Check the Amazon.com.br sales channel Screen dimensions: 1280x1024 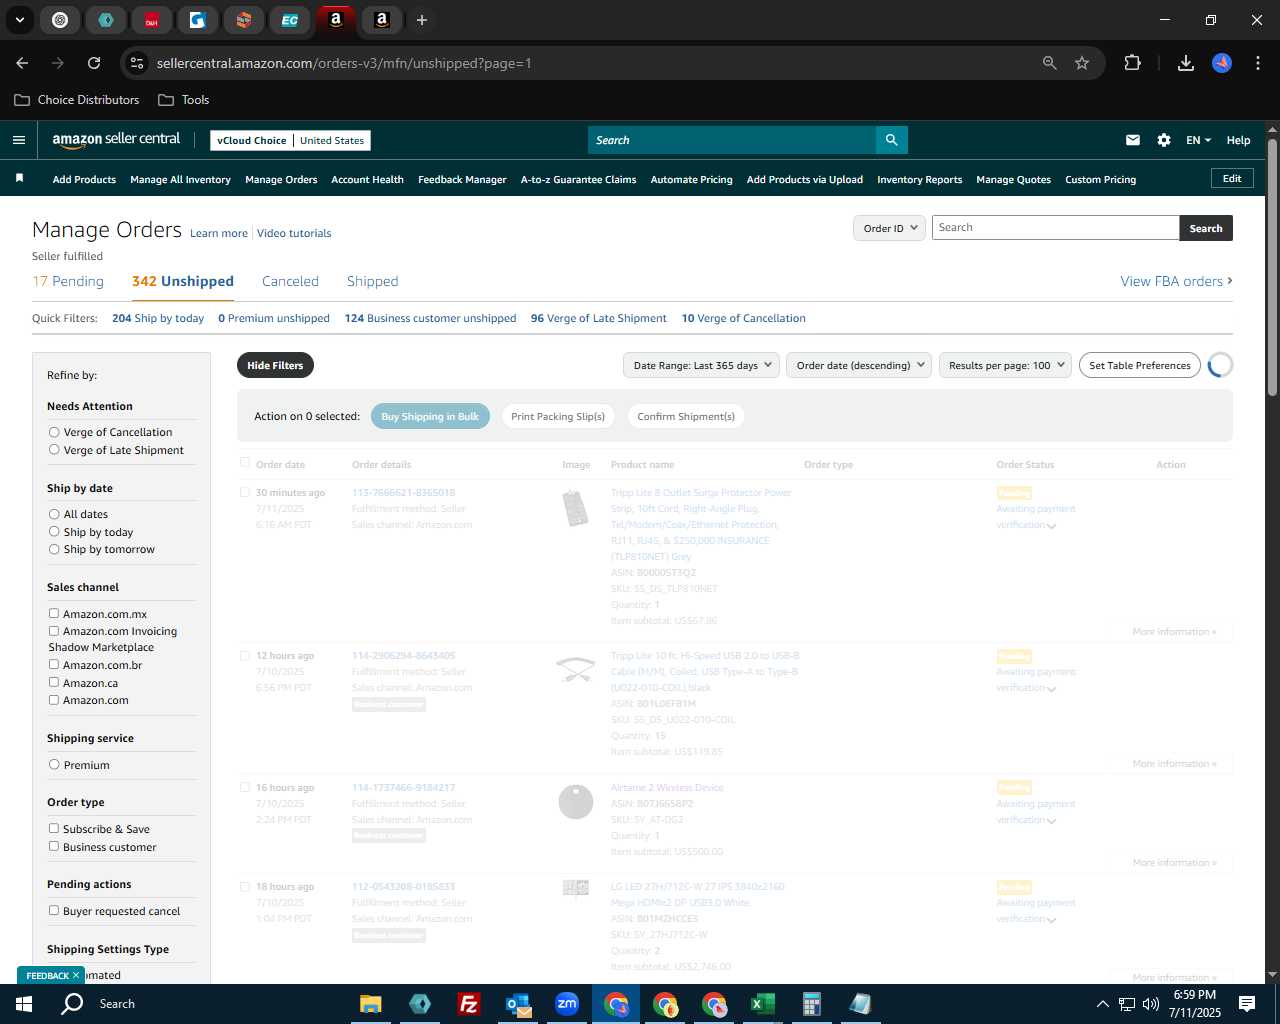54,665
